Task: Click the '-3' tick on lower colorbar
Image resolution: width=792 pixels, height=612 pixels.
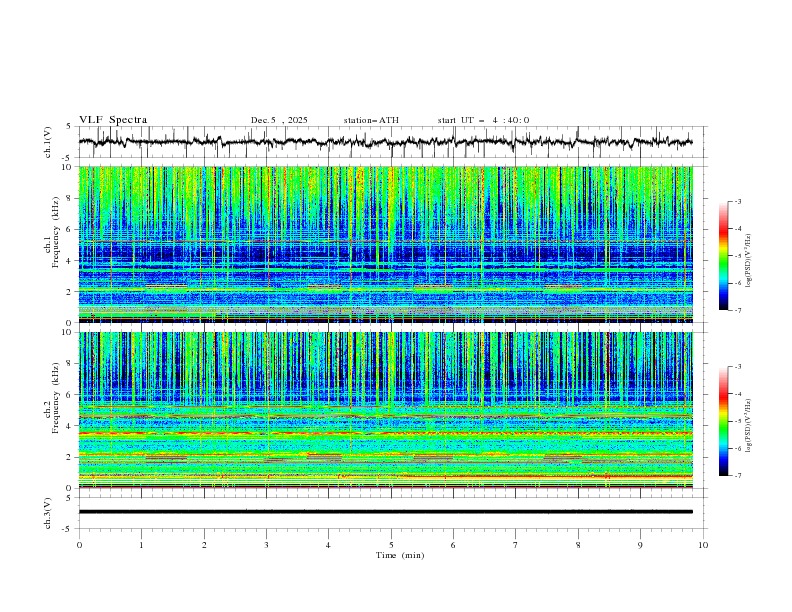Action: pyautogui.click(x=738, y=367)
